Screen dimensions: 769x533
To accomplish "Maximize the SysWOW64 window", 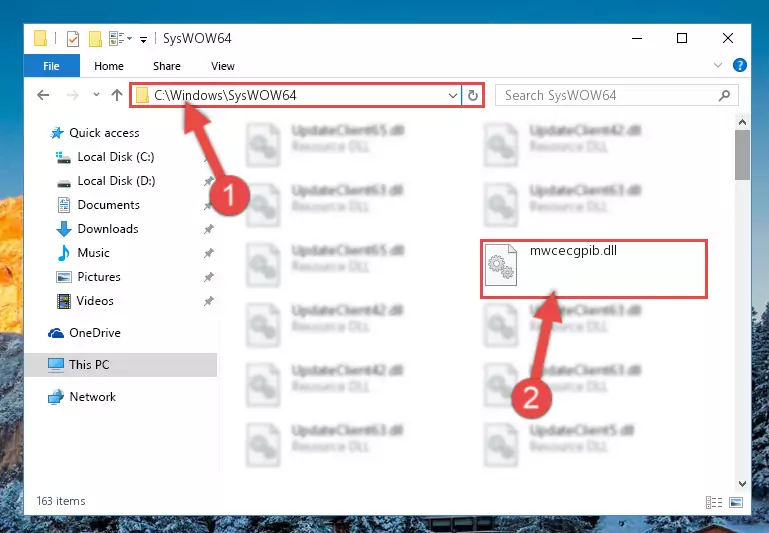I will [682, 38].
